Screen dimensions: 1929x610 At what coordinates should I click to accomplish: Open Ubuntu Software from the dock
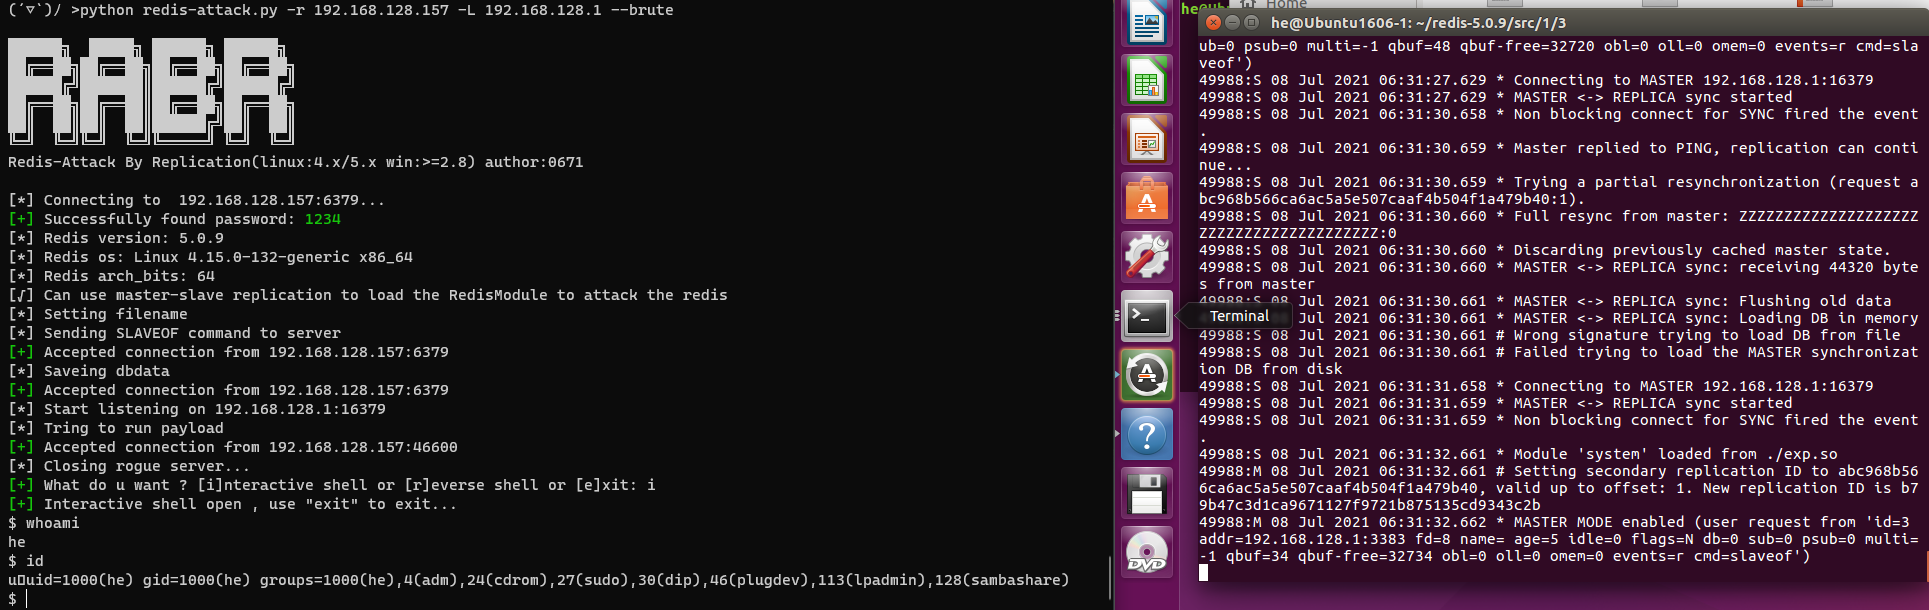1147,197
